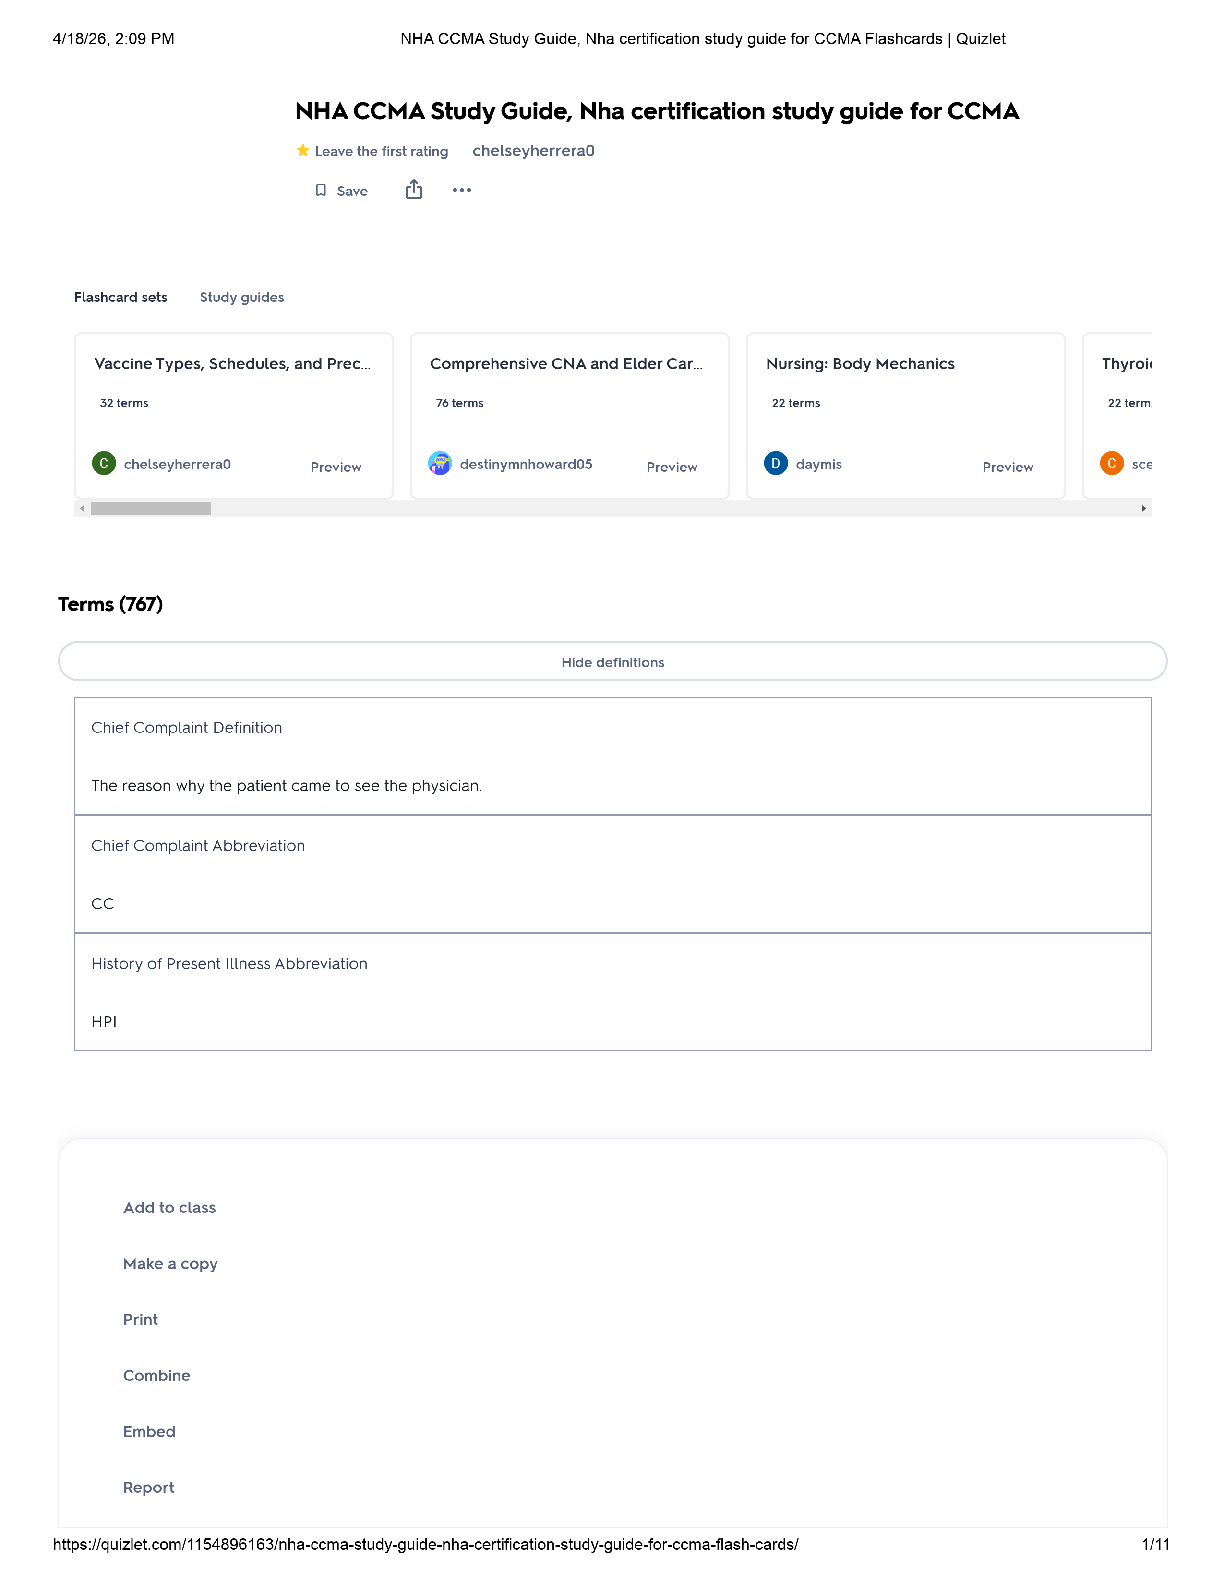The height and width of the screenshot is (1584, 1224).
Task: Preview the Vaccine Types set
Action: pos(336,467)
